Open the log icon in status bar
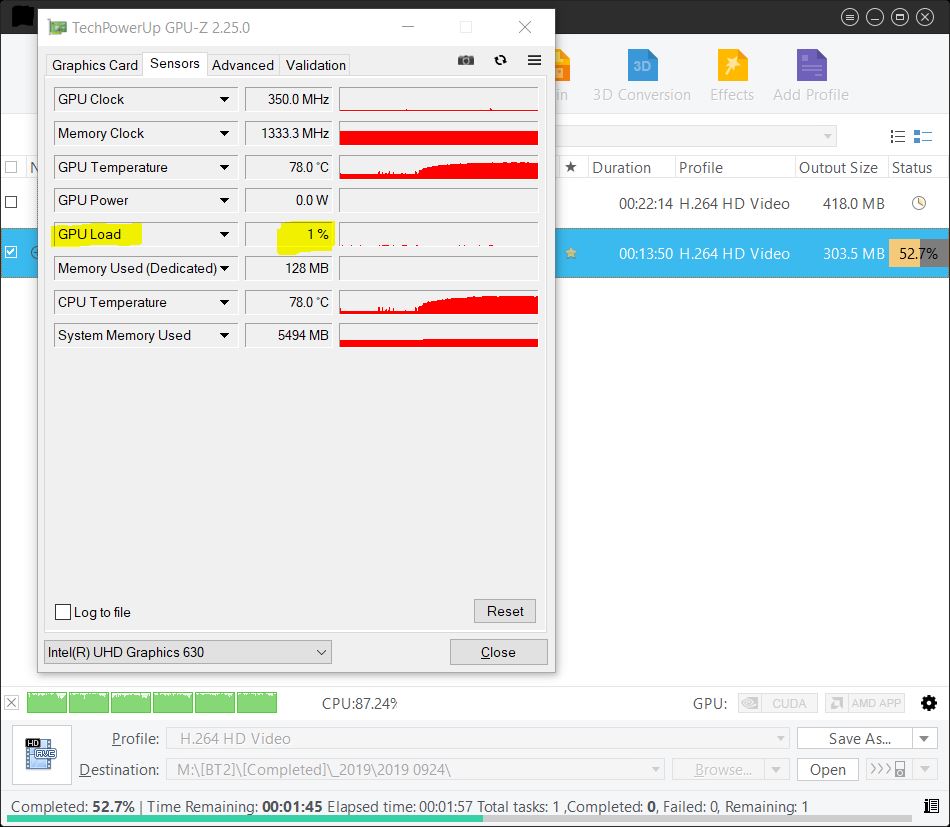The width and height of the screenshot is (950, 827). [x=931, y=806]
